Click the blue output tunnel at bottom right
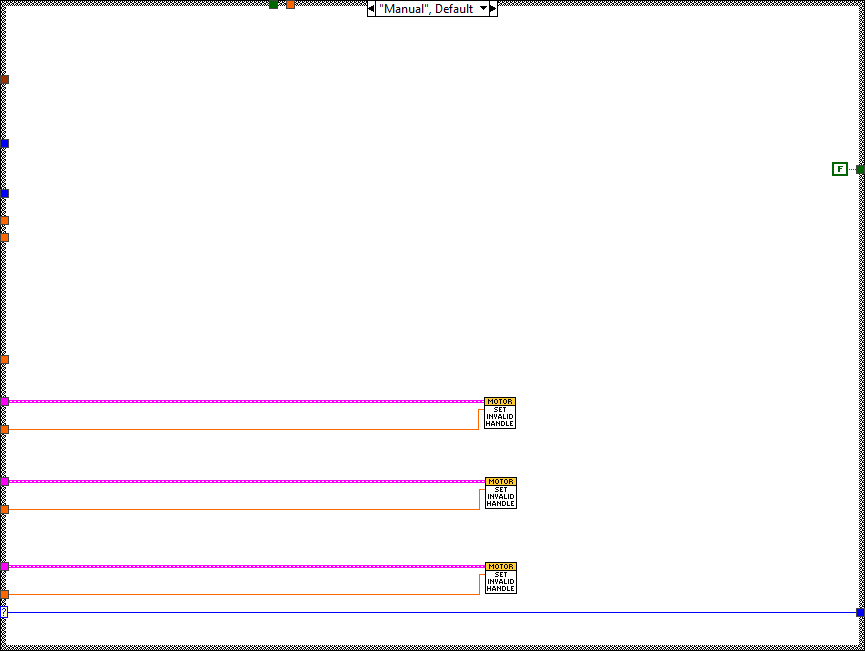 860,612
